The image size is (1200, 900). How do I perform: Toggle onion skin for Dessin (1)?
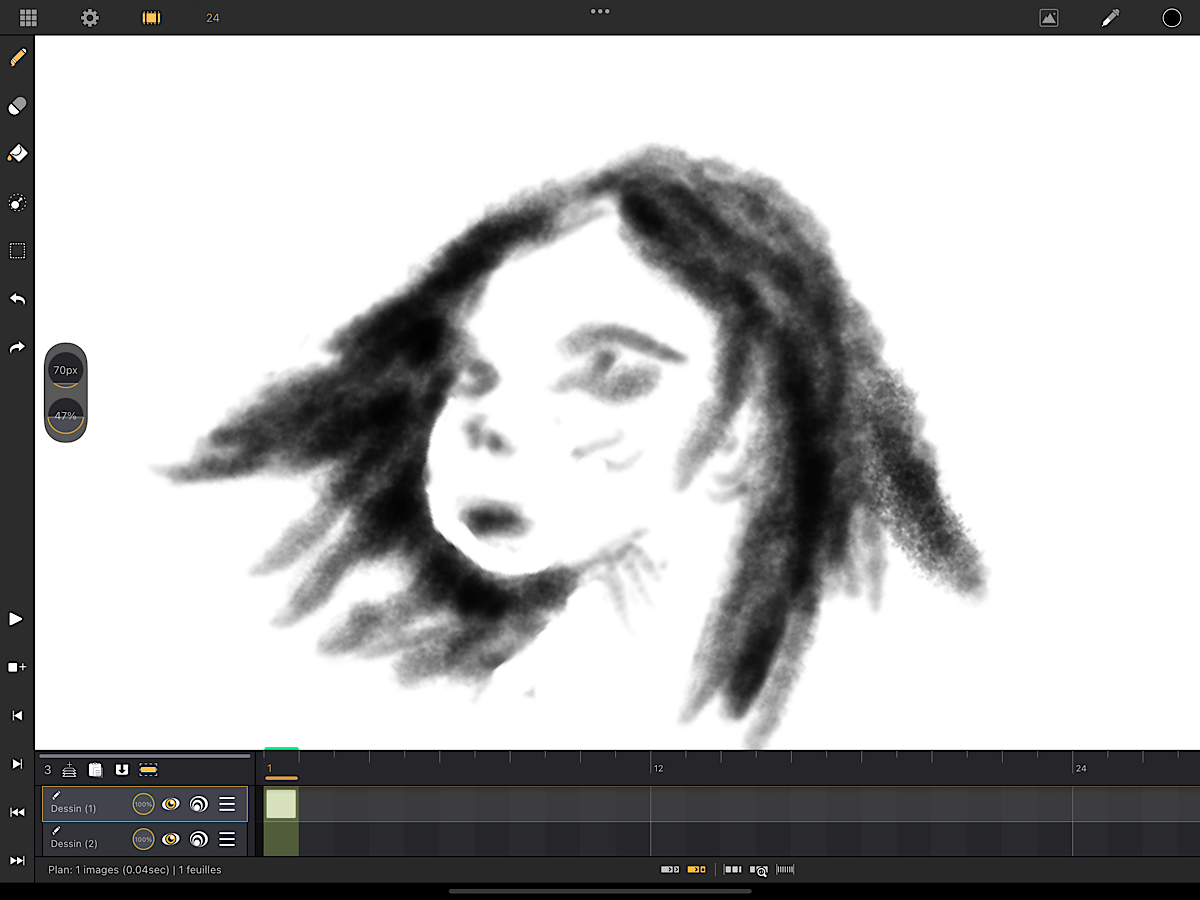click(x=199, y=804)
